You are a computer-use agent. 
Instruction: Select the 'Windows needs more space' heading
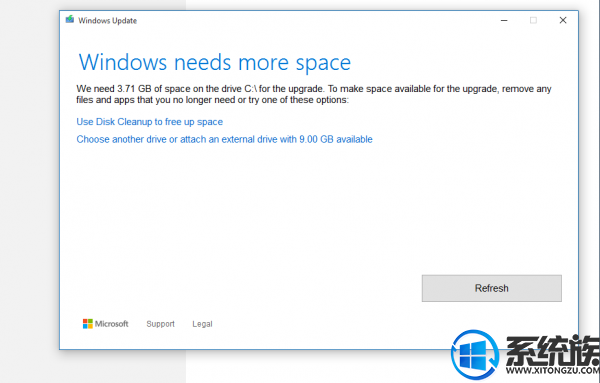coord(215,62)
